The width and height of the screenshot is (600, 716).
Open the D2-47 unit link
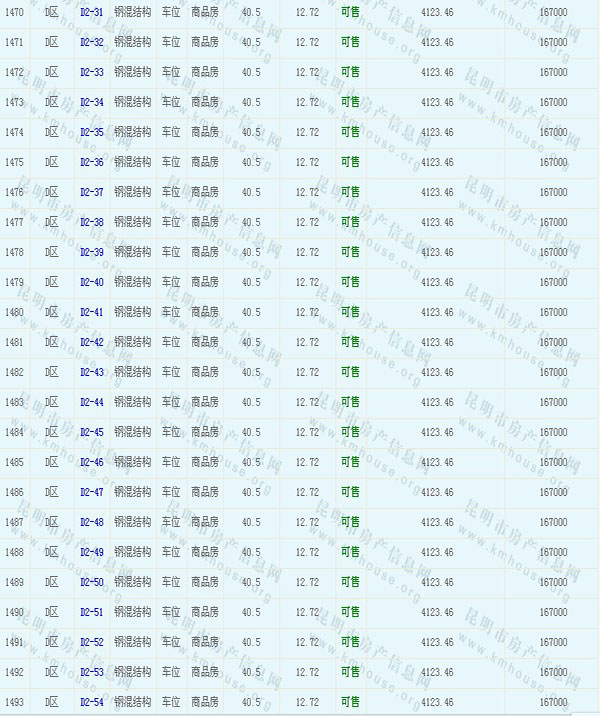(91, 492)
